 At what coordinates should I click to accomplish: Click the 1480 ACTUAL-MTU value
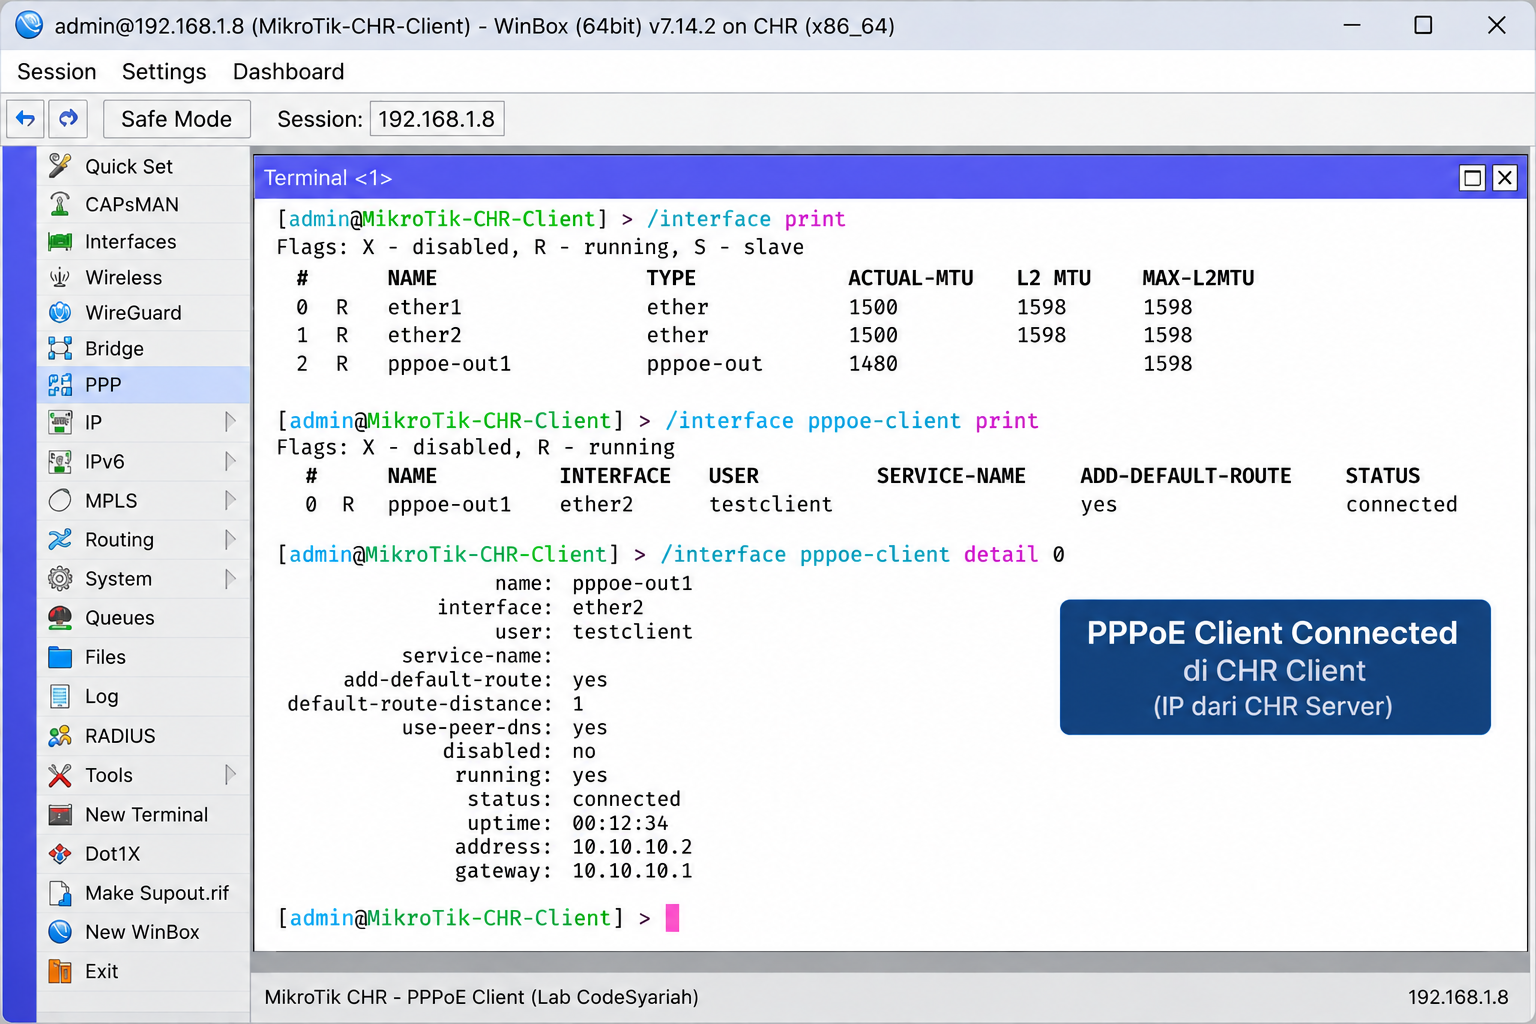tap(873, 364)
